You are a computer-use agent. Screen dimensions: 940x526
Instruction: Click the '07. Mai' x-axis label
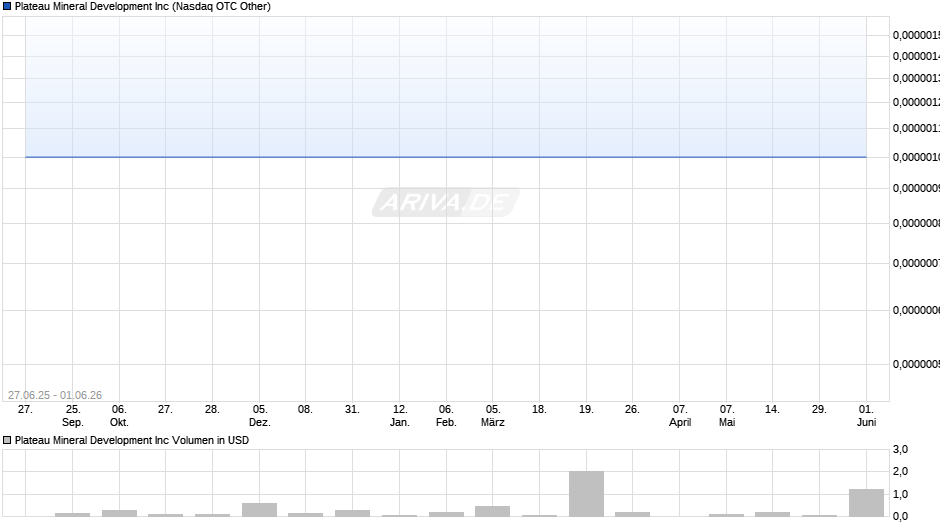point(727,416)
